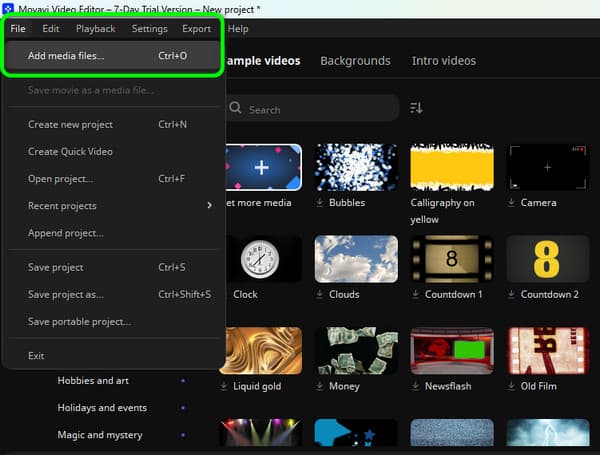Click download icon next to Countdown 1
This screenshot has height=455, width=600.
pyautogui.click(x=415, y=294)
